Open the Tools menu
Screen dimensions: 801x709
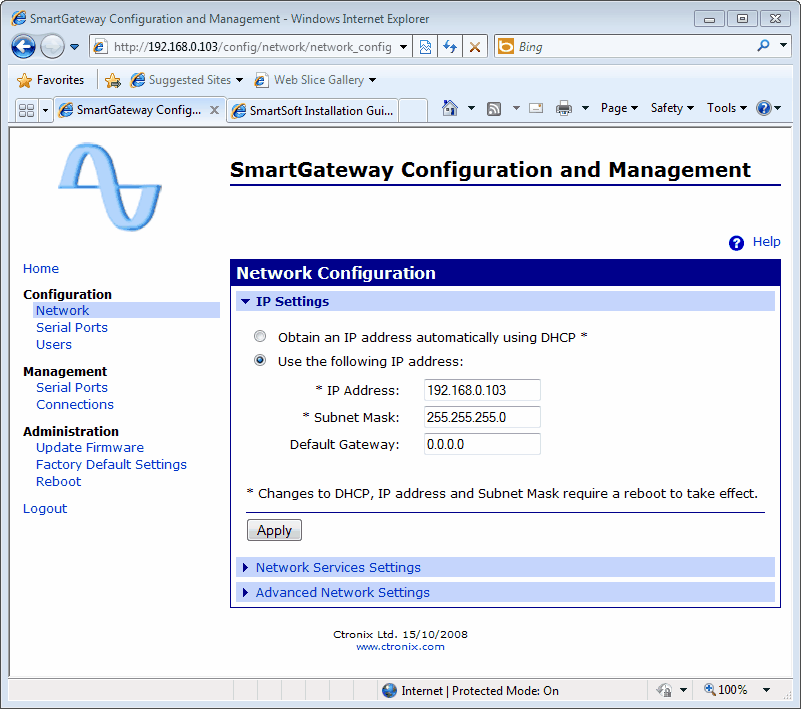(726, 108)
